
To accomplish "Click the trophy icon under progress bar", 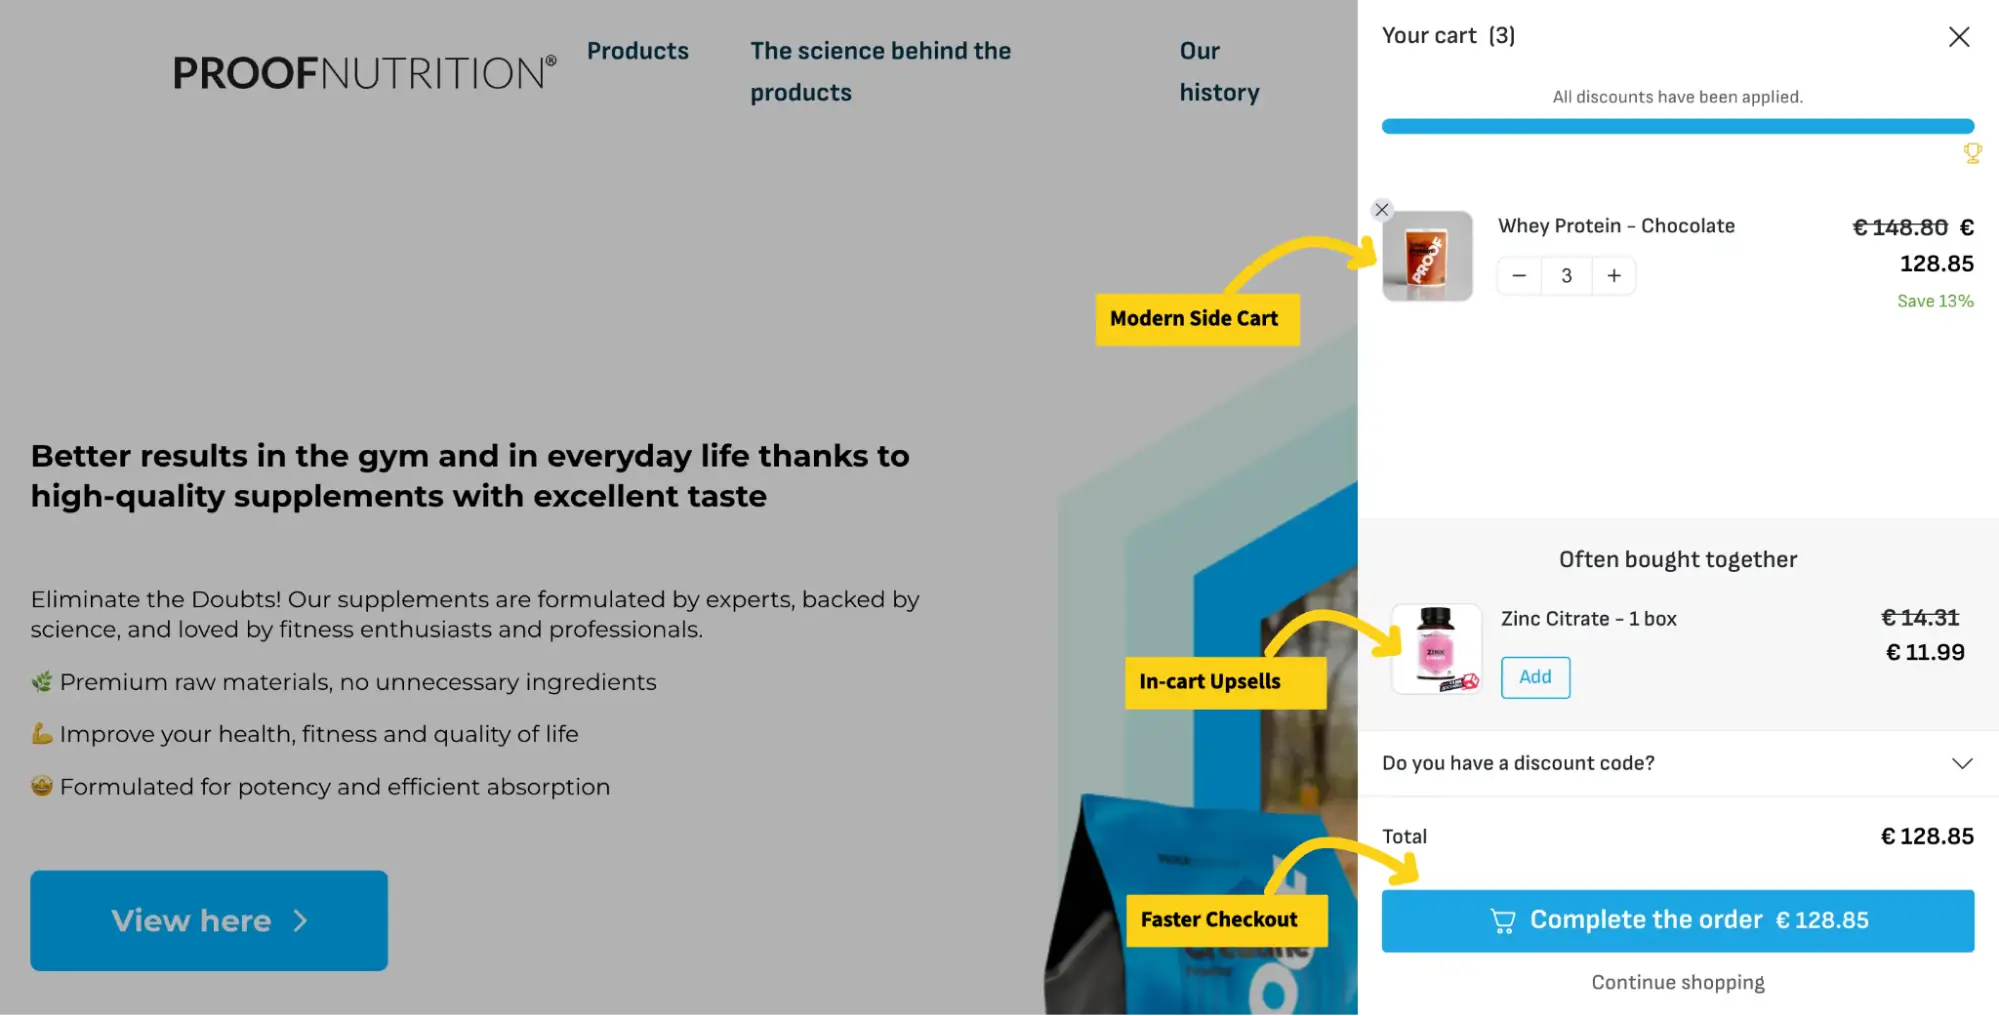I will [x=1972, y=153].
